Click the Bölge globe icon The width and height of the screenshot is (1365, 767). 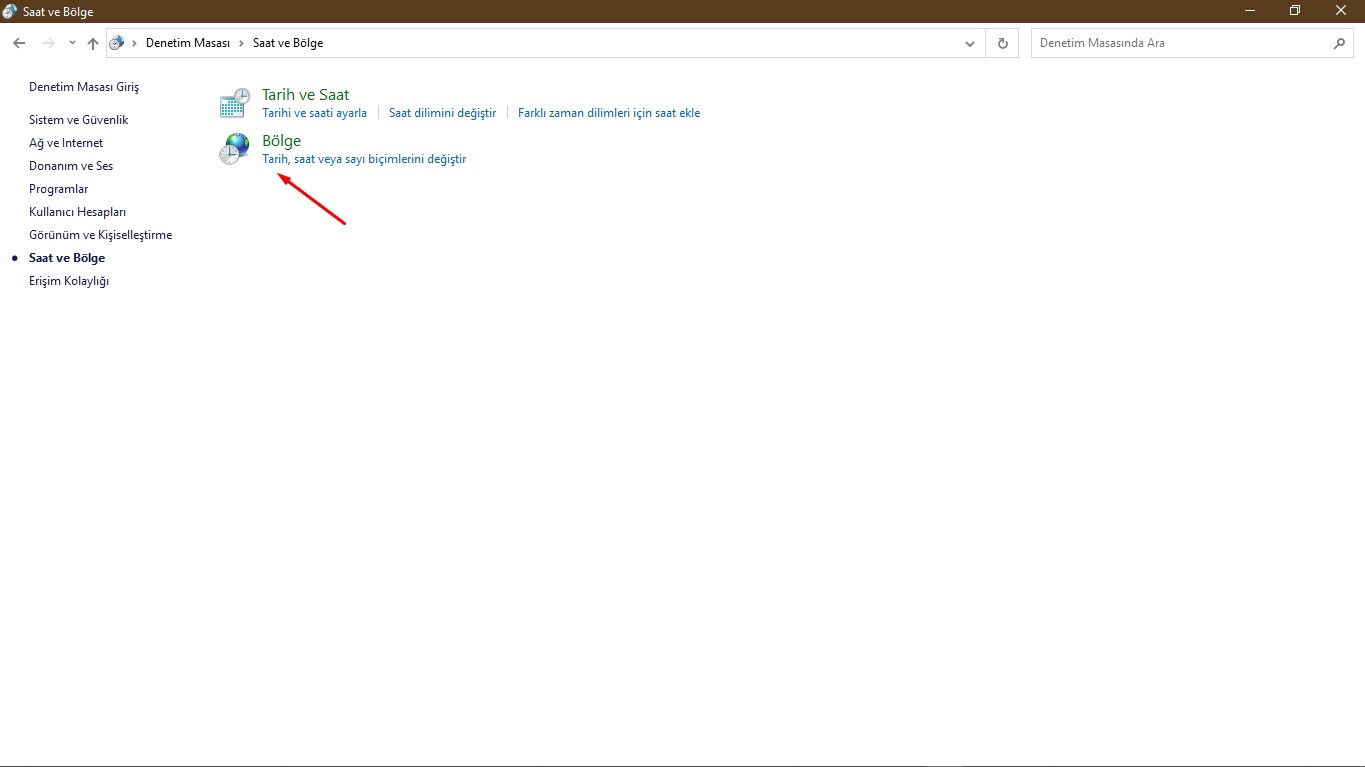pos(235,149)
